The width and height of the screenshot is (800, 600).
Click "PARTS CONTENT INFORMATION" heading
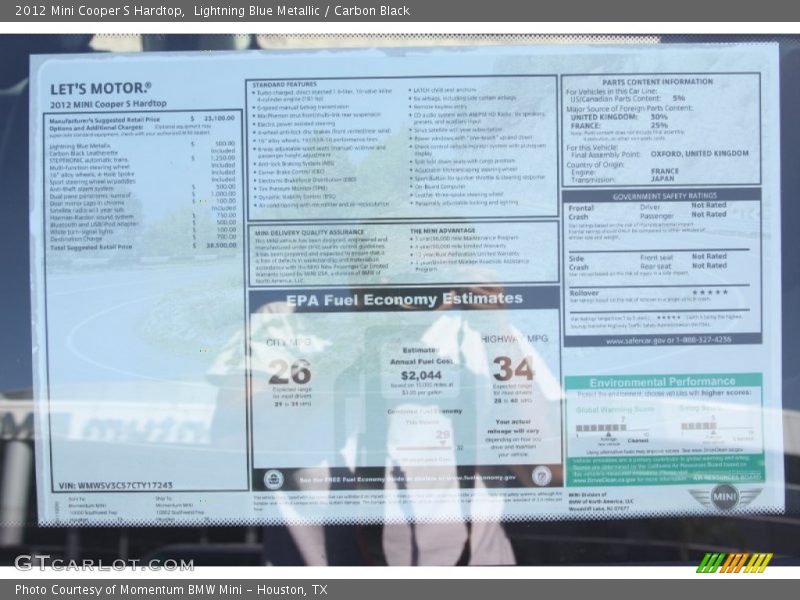pyautogui.click(x=658, y=82)
